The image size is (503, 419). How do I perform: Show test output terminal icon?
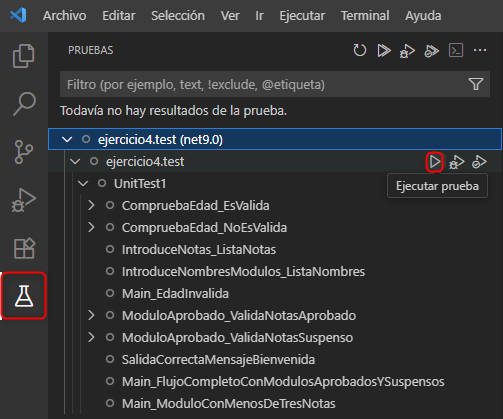pyautogui.click(x=456, y=50)
